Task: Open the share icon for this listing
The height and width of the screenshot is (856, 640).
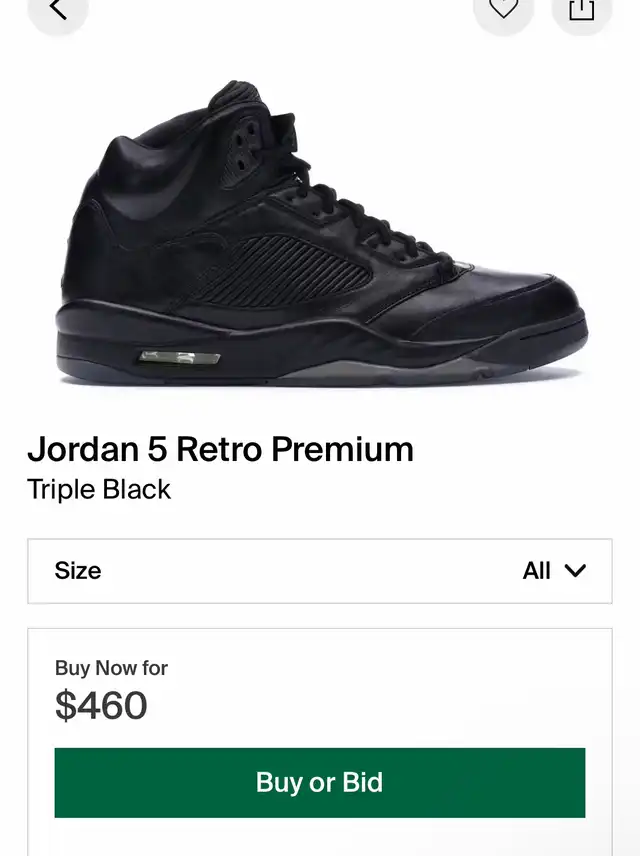Action: 582,9
